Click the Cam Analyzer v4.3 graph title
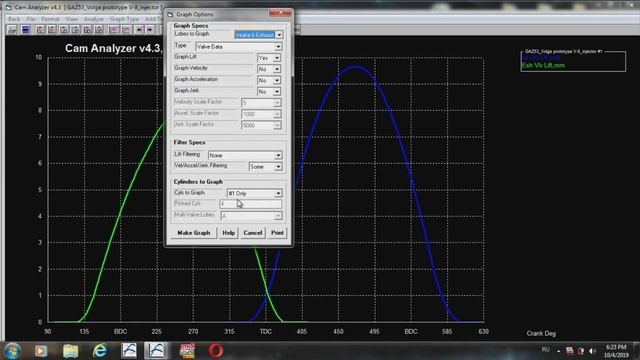 tap(113, 48)
